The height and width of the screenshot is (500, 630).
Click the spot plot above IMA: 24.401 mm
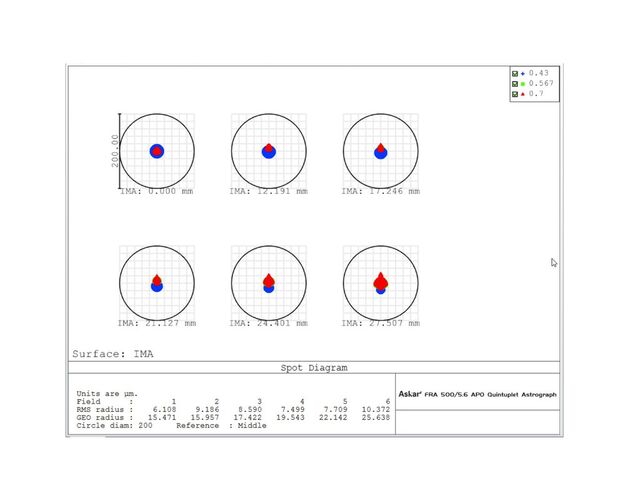click(269, 283)
